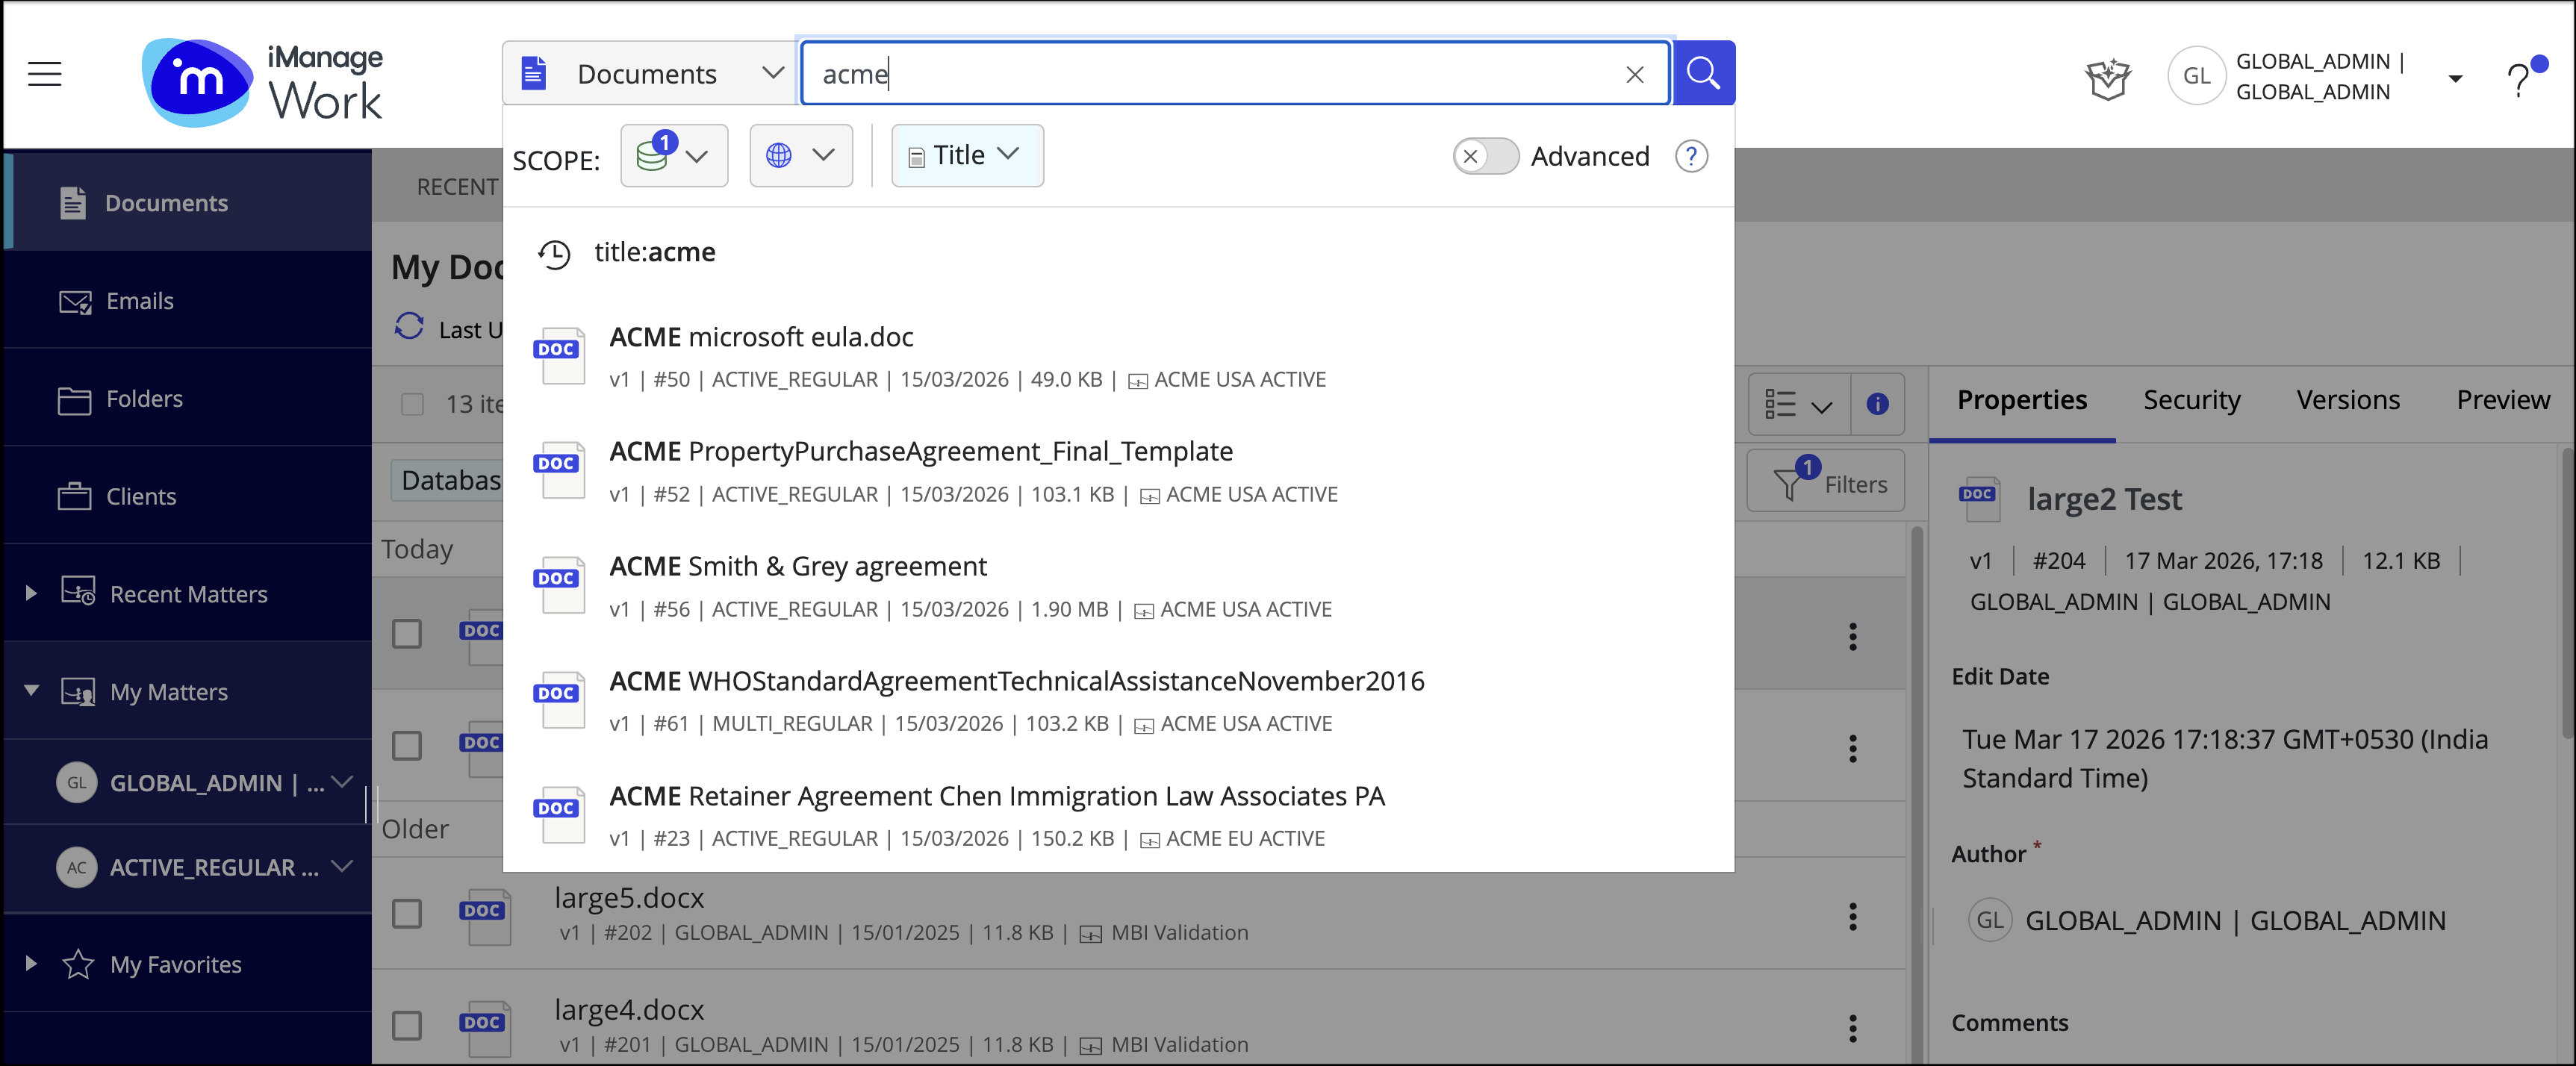This screenshot has height=1066, width=2576.
Task: Open the Filters funnel button
Action: 1826,483
